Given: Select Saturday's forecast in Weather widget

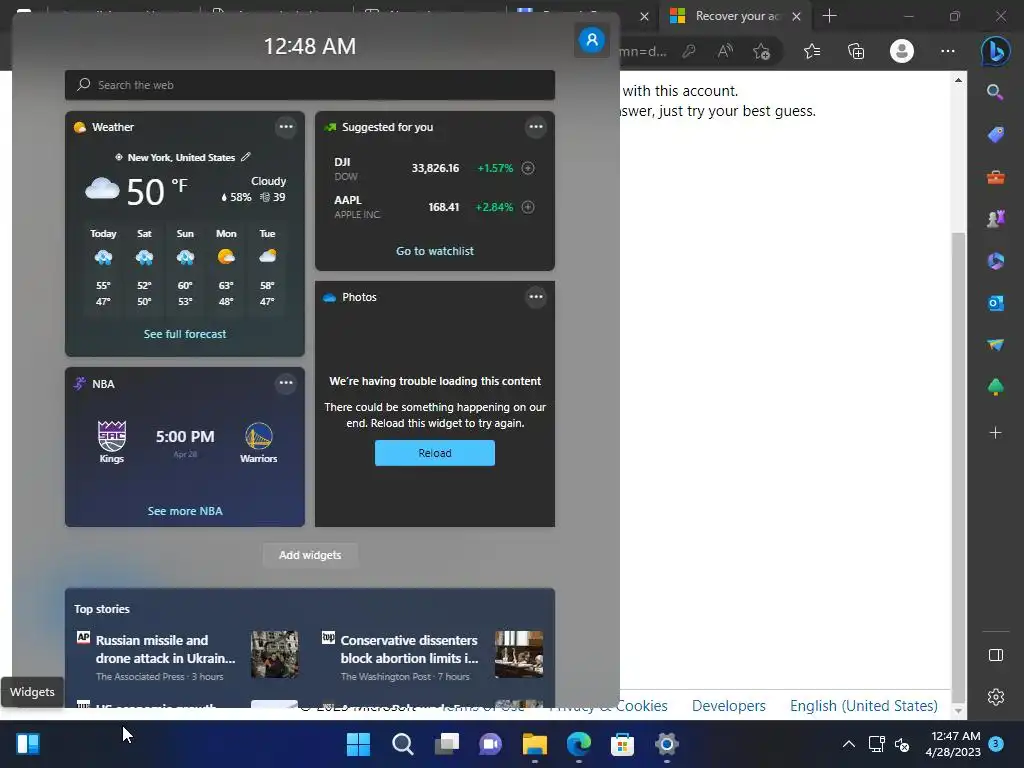Looking at the screenshot, I should pos(144,270).
